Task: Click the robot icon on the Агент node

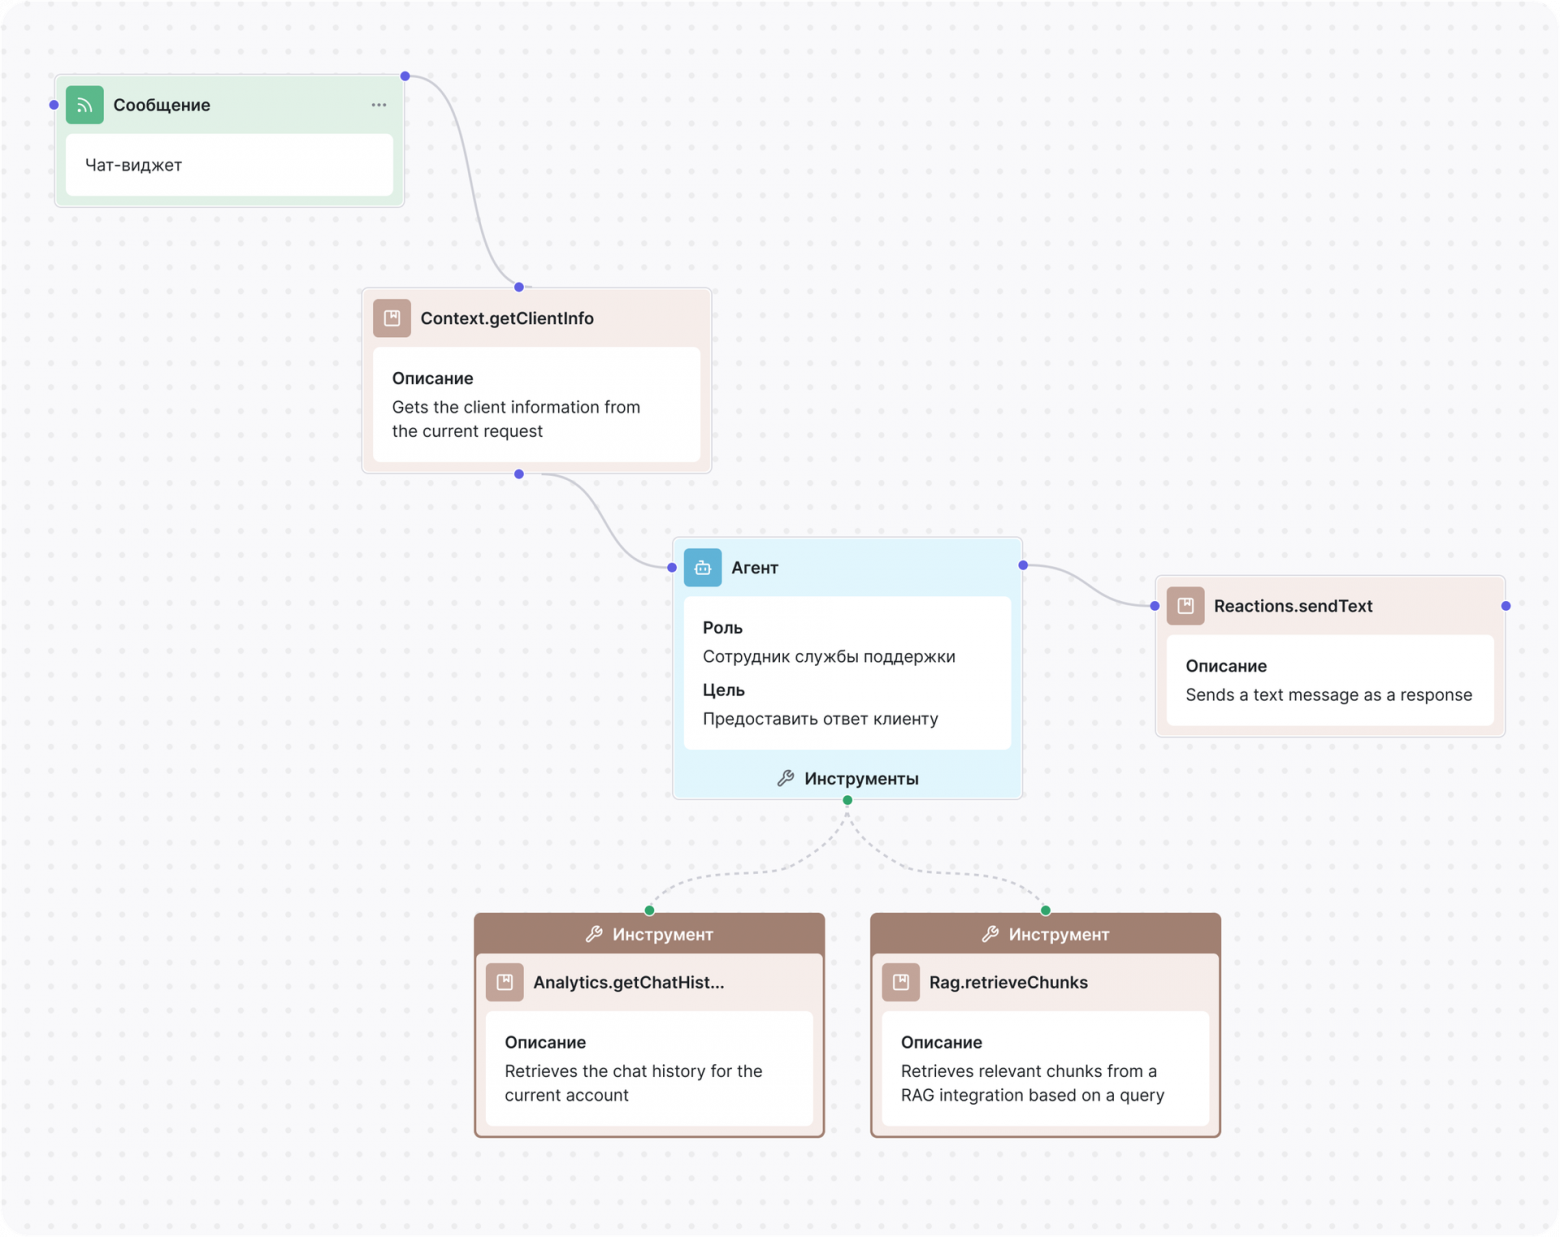Action: pos(703,567)
